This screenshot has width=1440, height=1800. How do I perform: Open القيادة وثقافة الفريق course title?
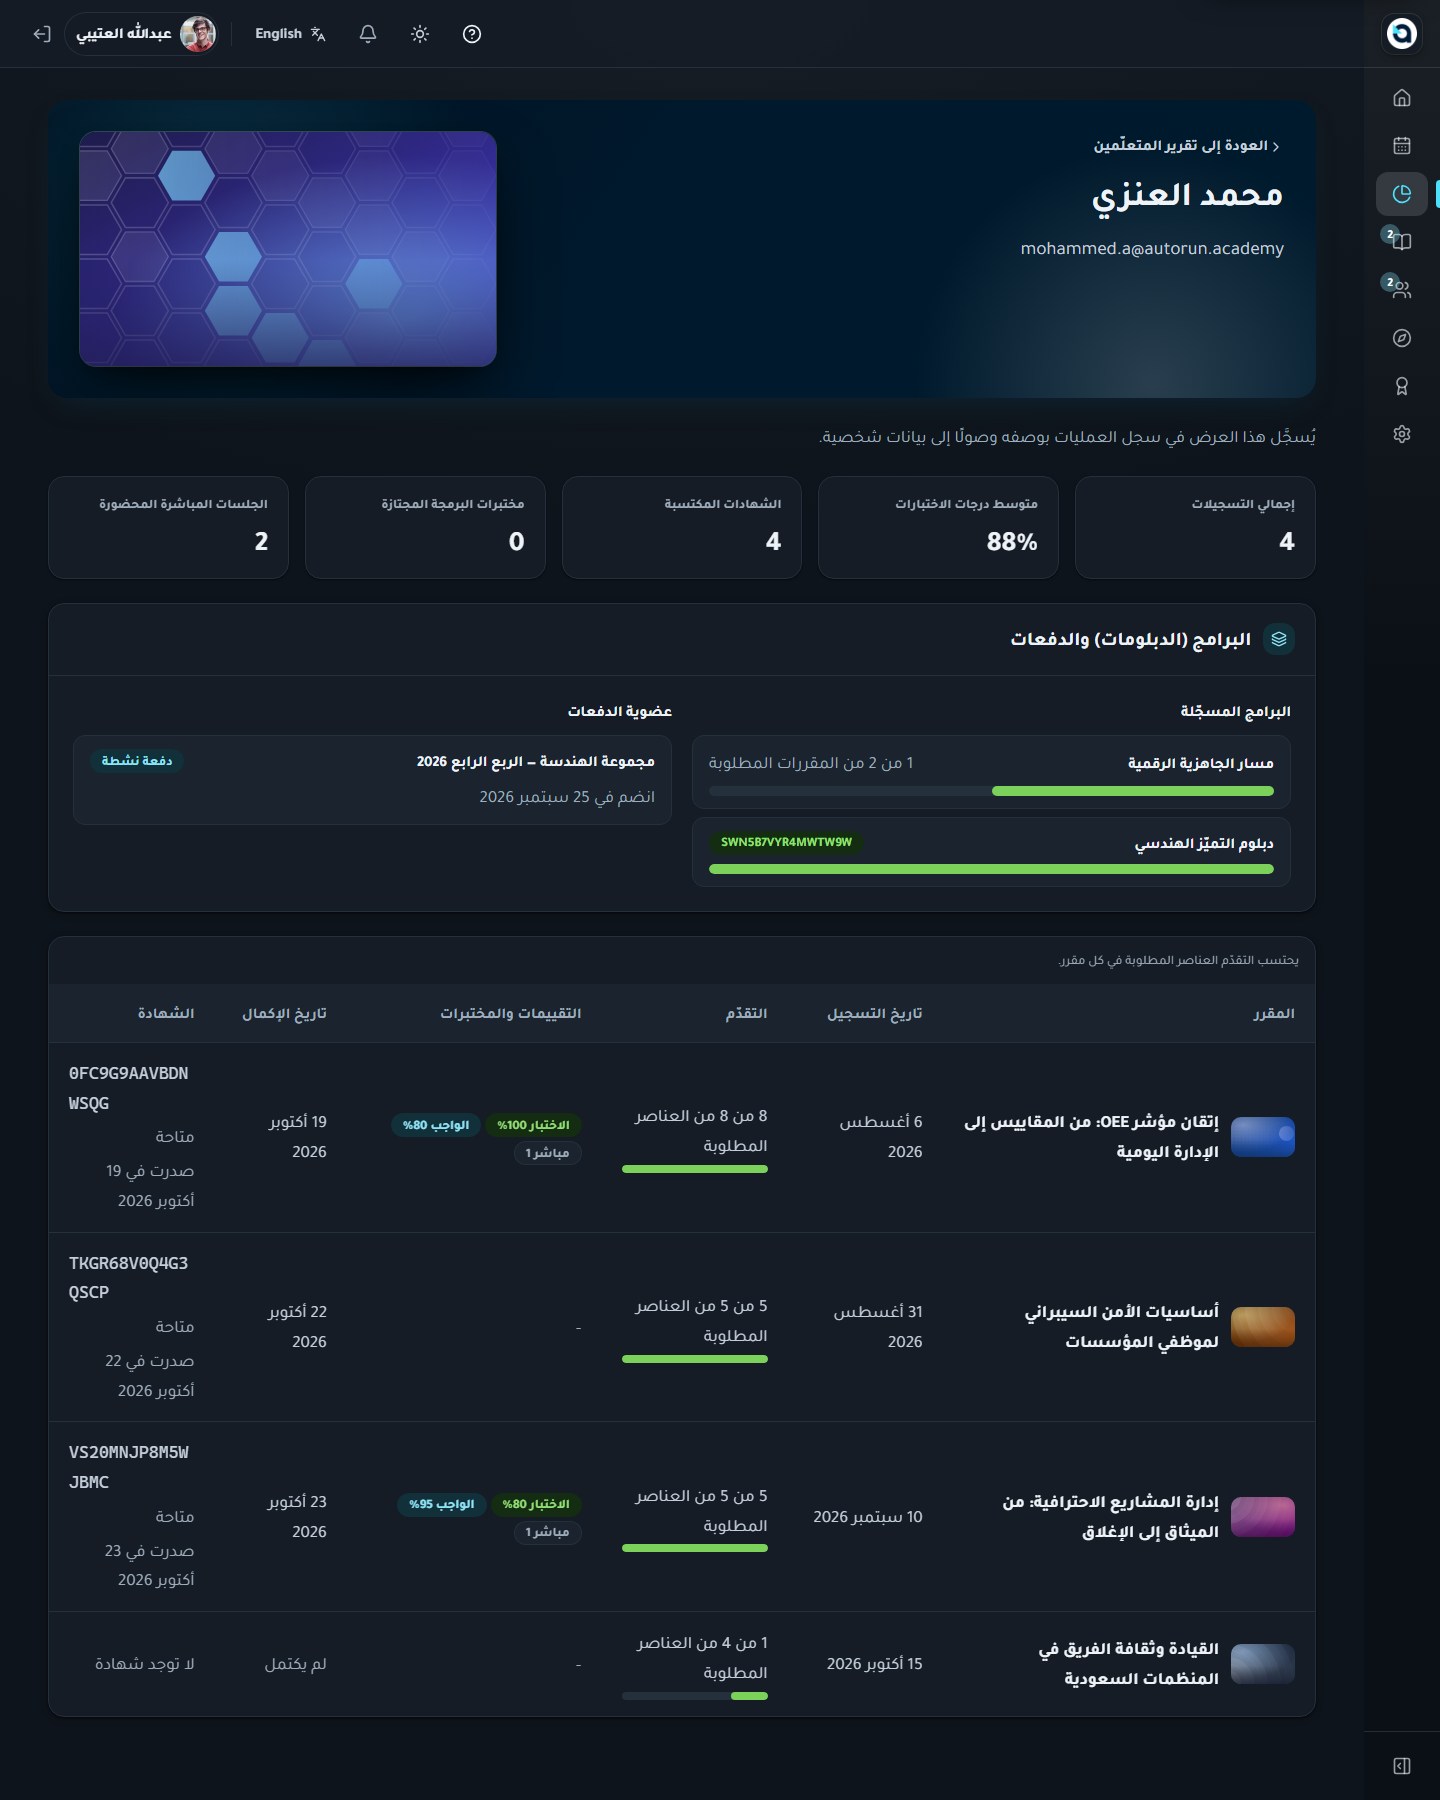pyautogui.click(x=1128, y=1664)
